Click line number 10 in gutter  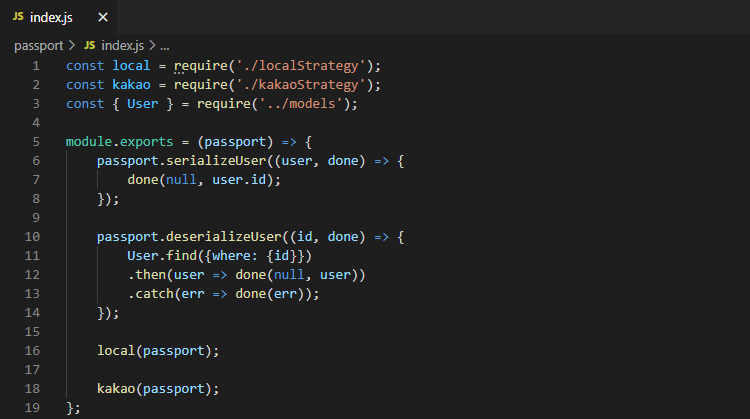[x=32, y=237]
